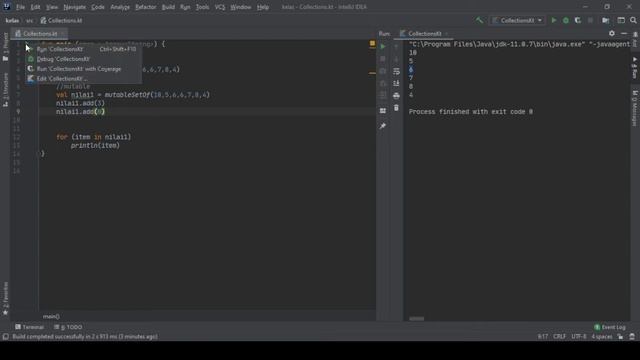Open the Navigate menu
640x360 pixels.
point(75,7)
